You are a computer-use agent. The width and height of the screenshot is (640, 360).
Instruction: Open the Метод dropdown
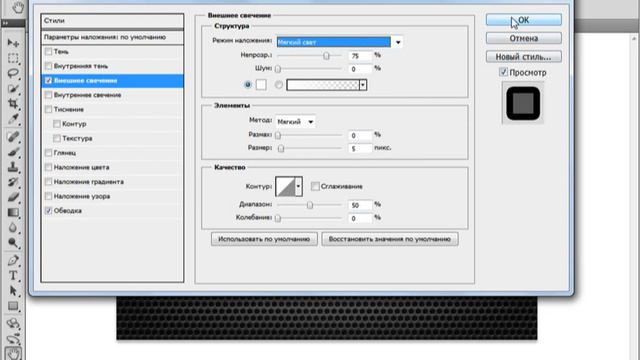pyautogui.click(x=296, y=122)
